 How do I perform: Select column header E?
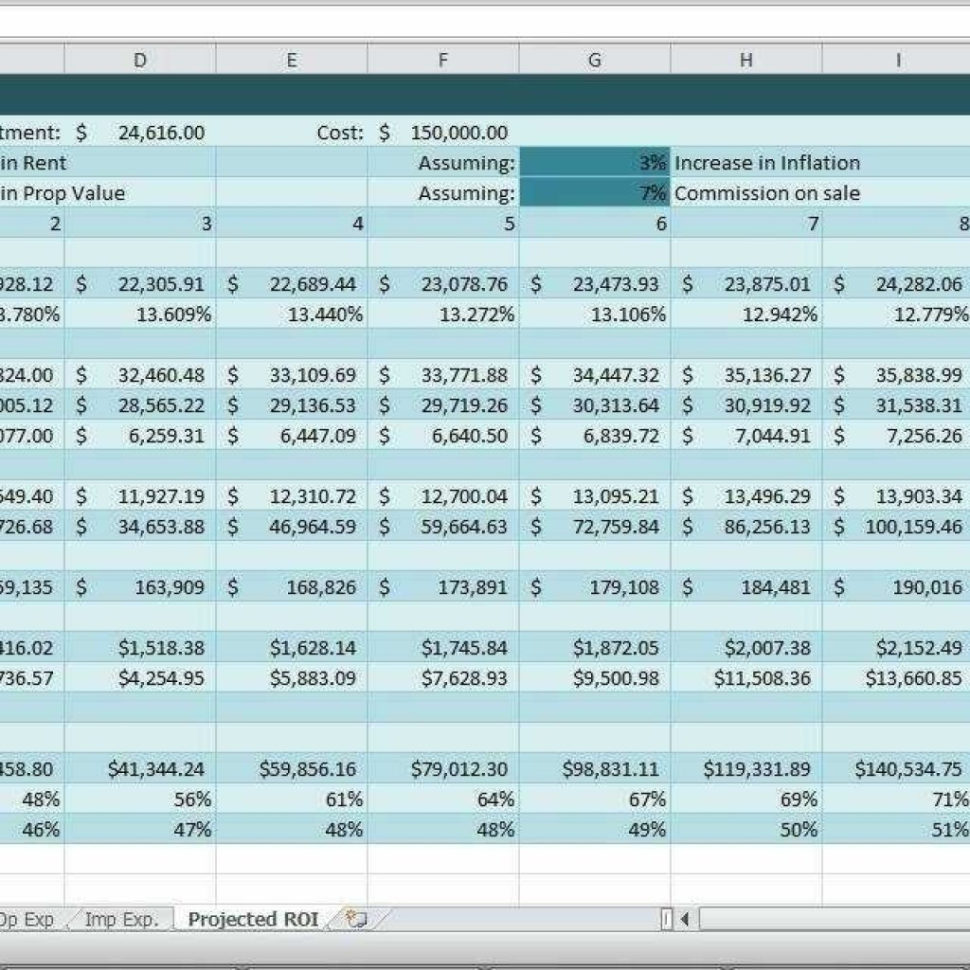click(x=291, y=59)
